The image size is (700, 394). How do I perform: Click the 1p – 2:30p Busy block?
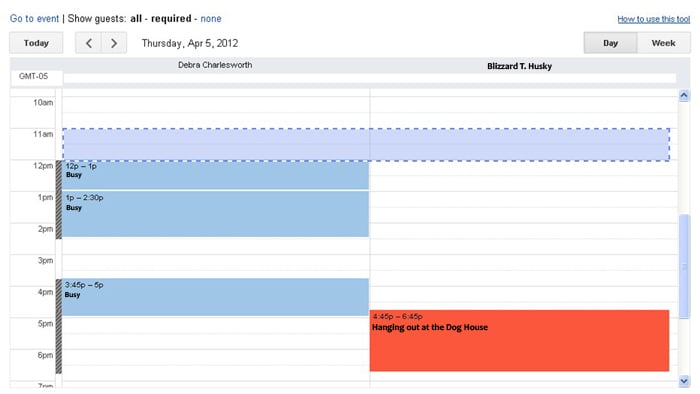pyautogui.click(x=215, y=214)
